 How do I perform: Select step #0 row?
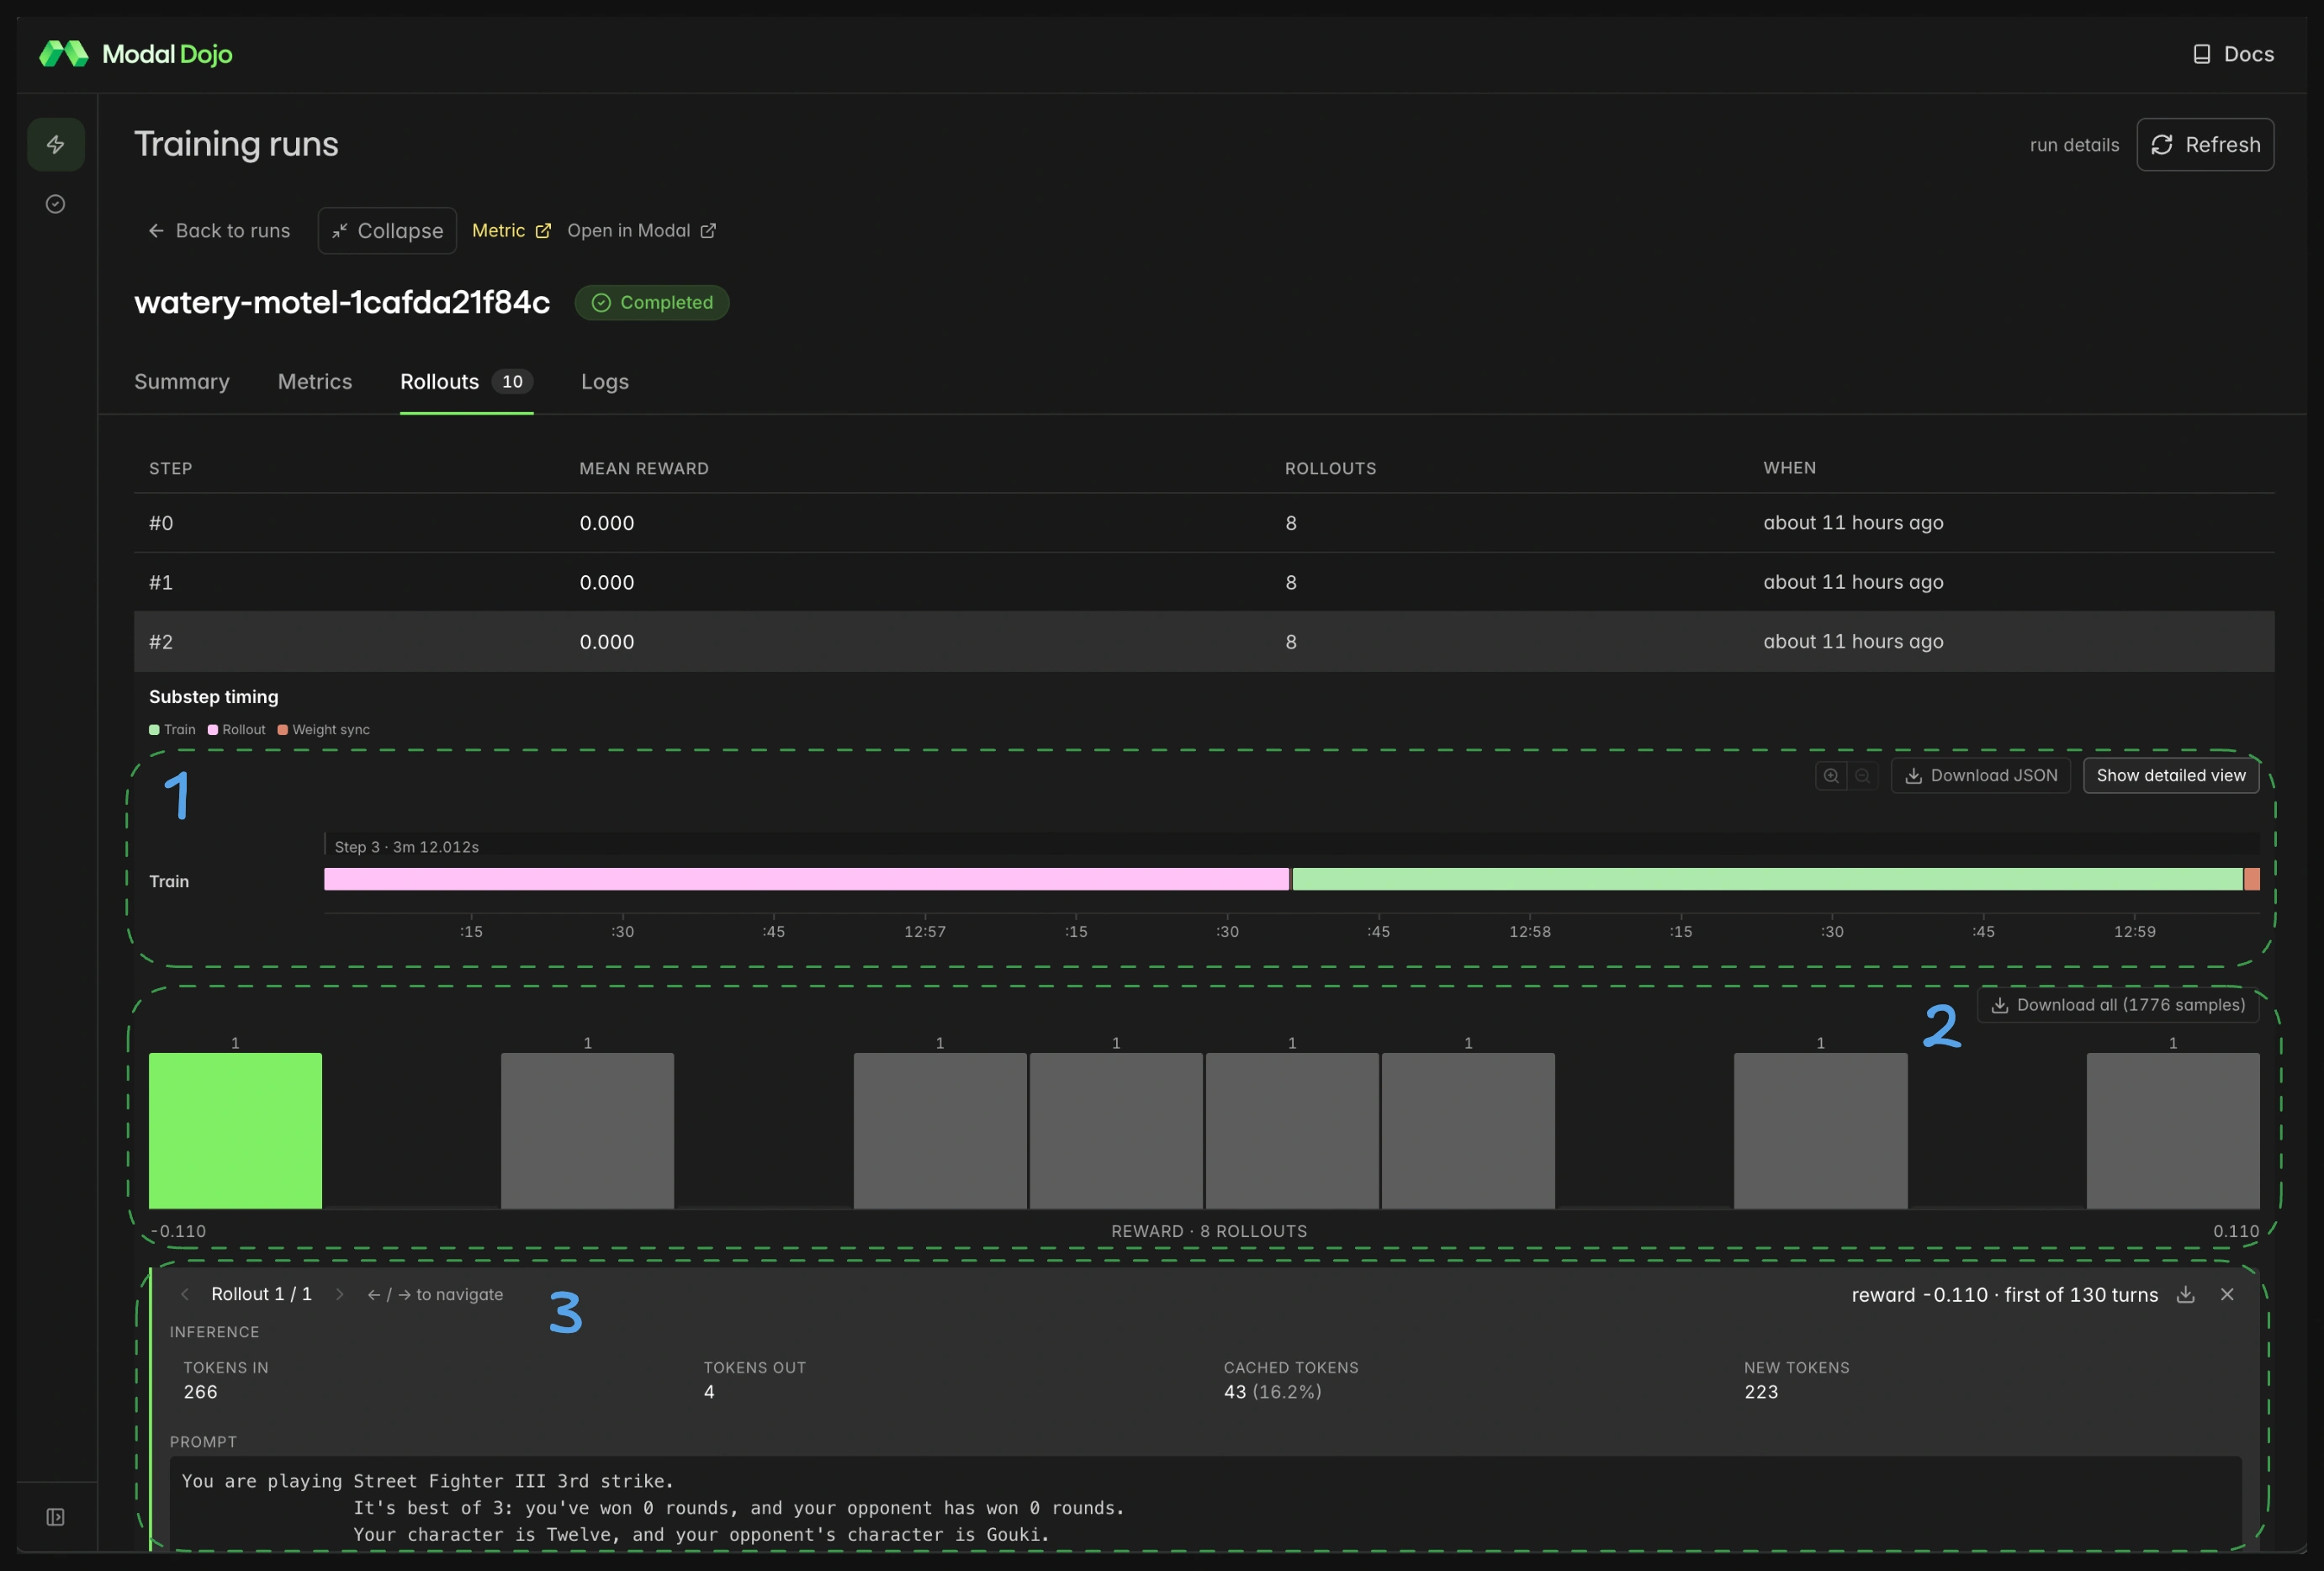pyautogui.click(x=1204, y=523)
